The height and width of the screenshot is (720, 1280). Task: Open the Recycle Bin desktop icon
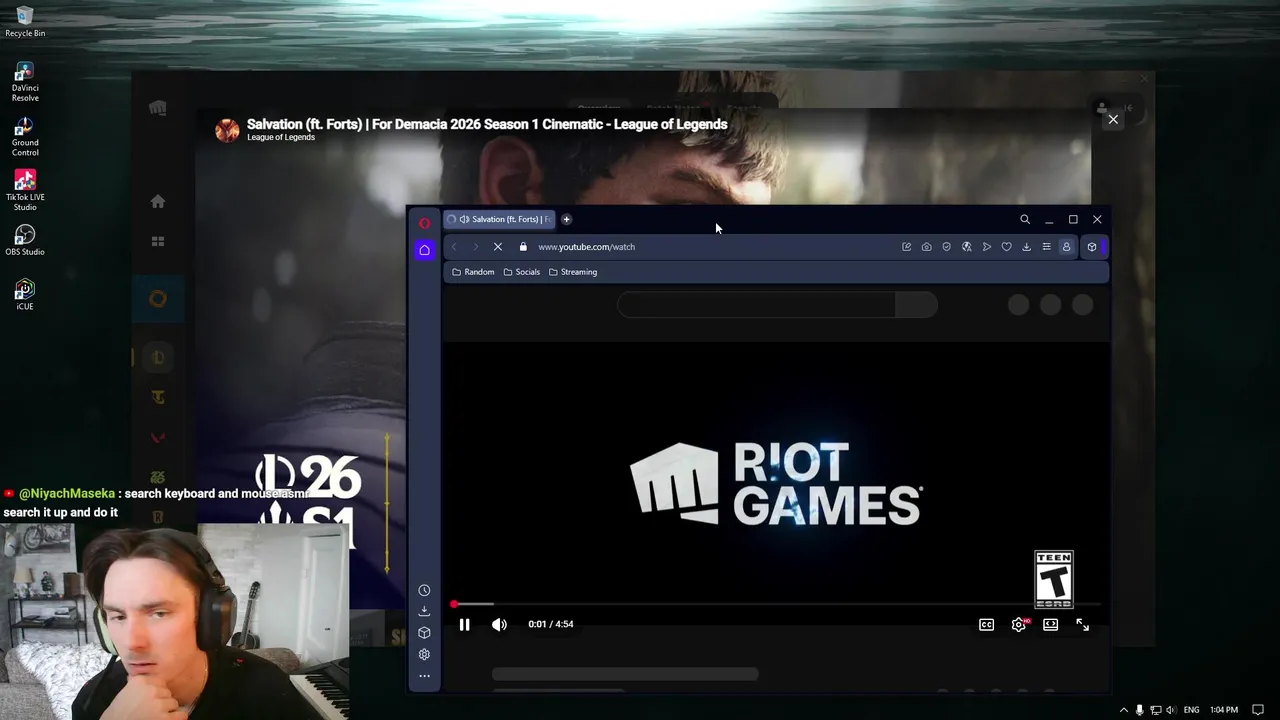point(25,22)
